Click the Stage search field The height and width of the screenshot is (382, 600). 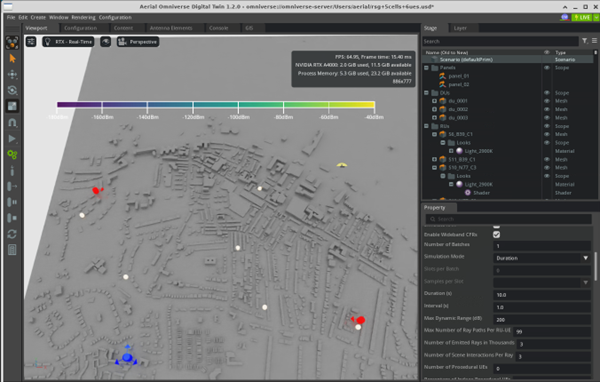coord(501,41)
